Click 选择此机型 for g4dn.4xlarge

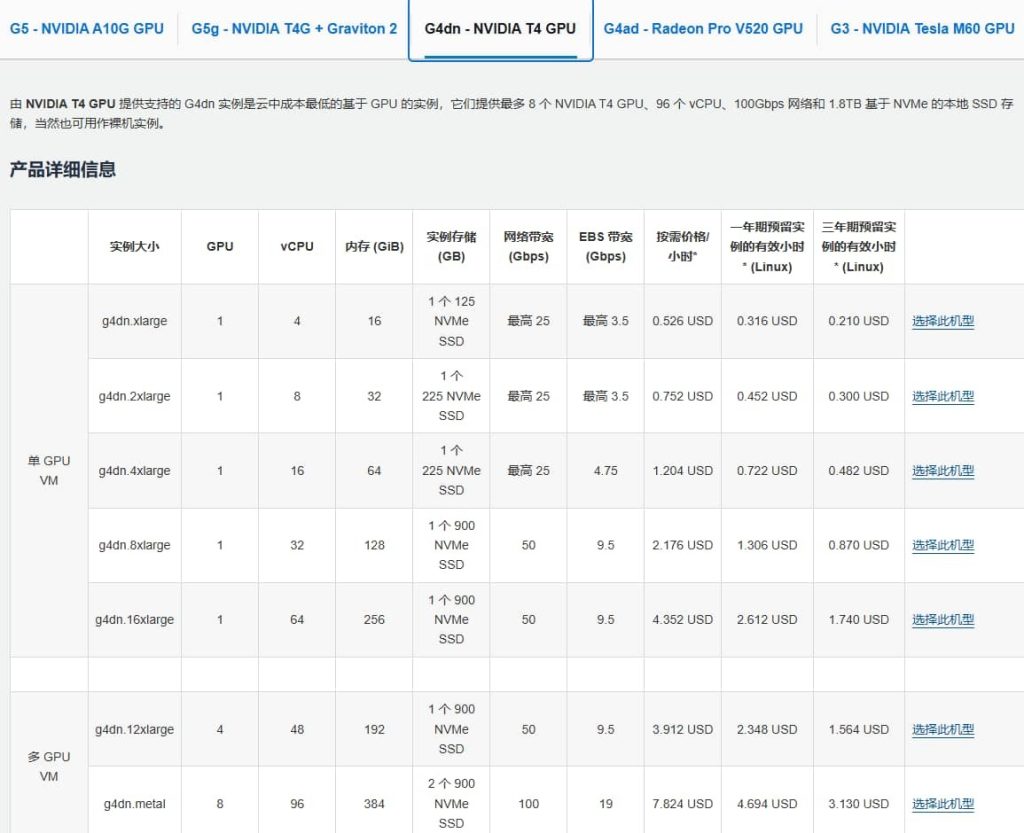[941, 470]
